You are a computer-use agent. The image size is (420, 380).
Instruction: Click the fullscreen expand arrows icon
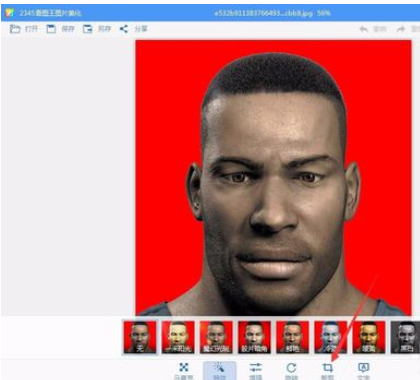(184, 367)
